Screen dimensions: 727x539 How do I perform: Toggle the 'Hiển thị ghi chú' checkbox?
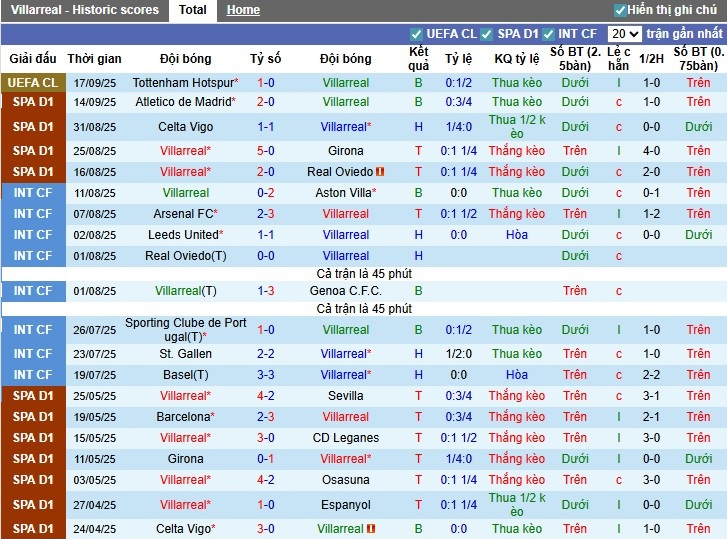pyautogui.click(x=620, y=10)
